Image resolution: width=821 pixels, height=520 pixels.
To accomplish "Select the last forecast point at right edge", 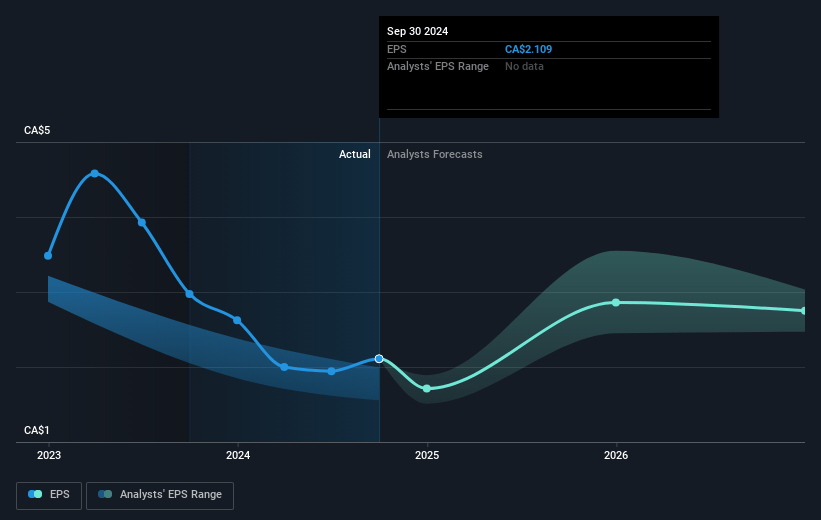I will pos(804,311).
